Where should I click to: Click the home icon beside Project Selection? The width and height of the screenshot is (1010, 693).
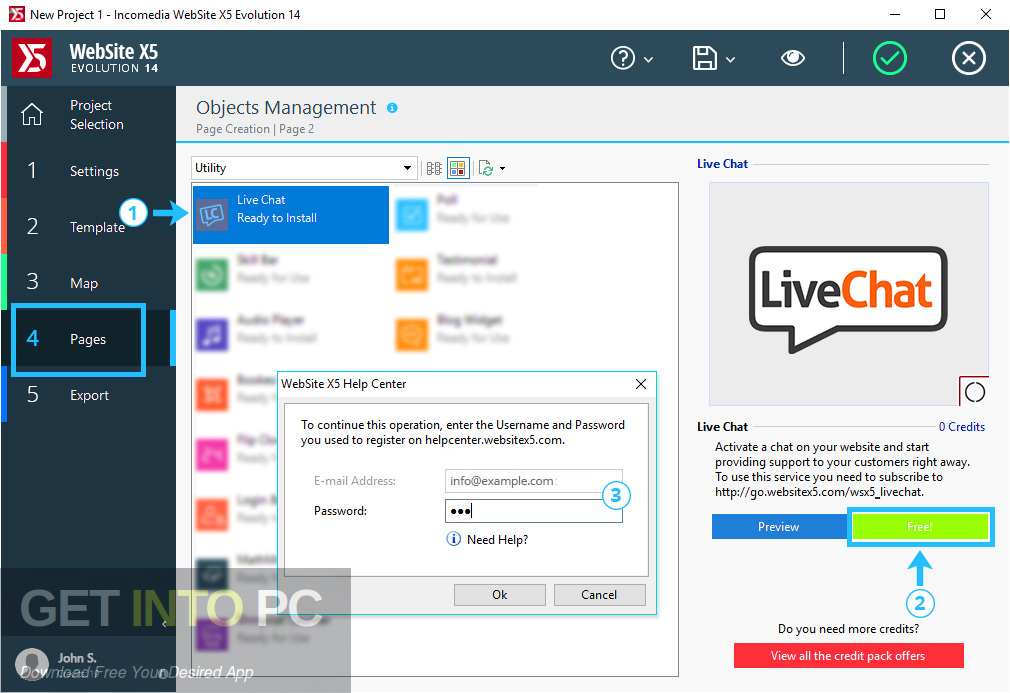pos(32,115)
